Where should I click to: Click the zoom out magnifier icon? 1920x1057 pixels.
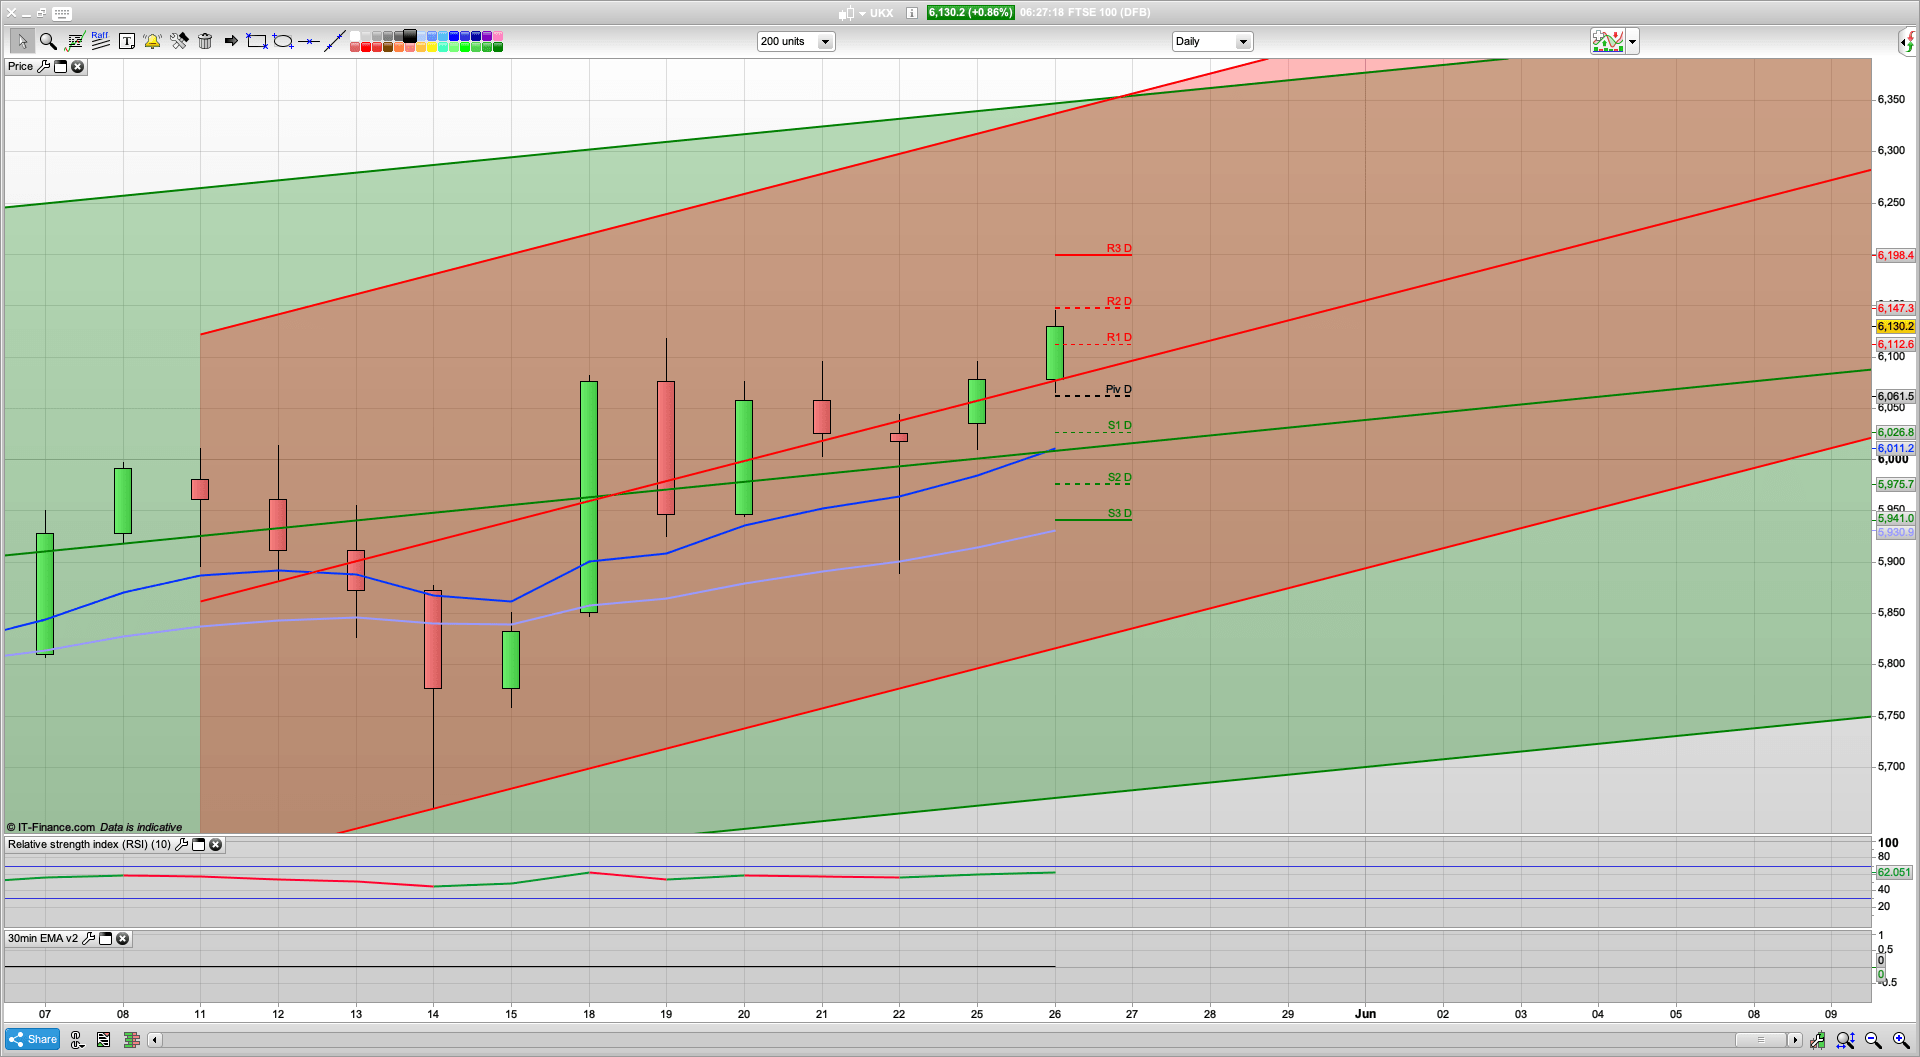1873,1040
